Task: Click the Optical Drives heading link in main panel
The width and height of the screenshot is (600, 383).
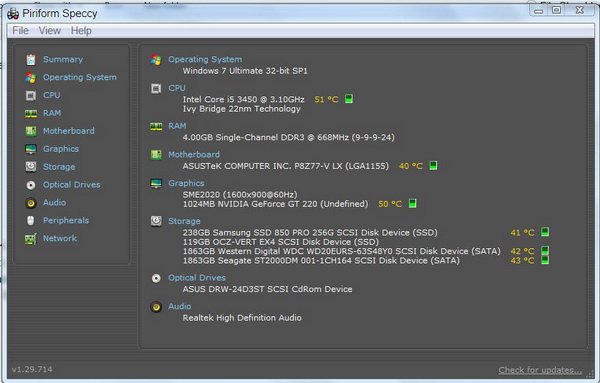Action: tap(197, 278)
